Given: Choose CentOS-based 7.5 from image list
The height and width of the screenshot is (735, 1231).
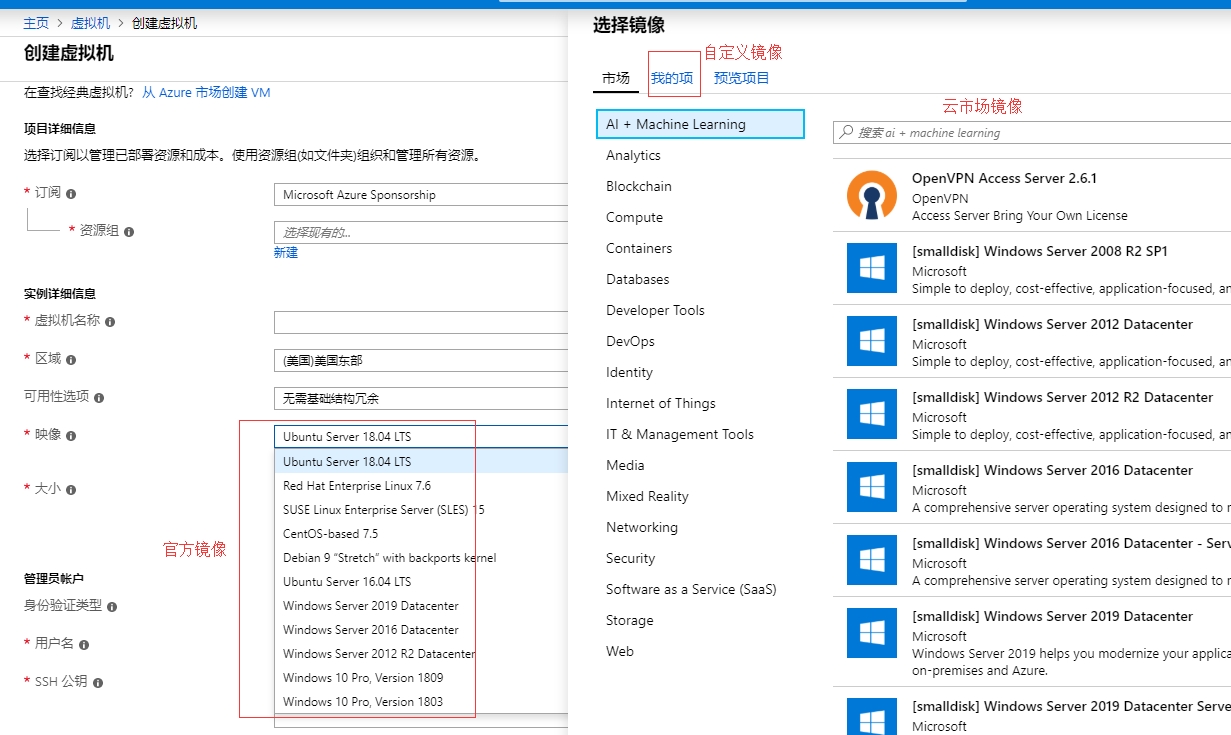Looking at the screenshot, I should (330, 534).
